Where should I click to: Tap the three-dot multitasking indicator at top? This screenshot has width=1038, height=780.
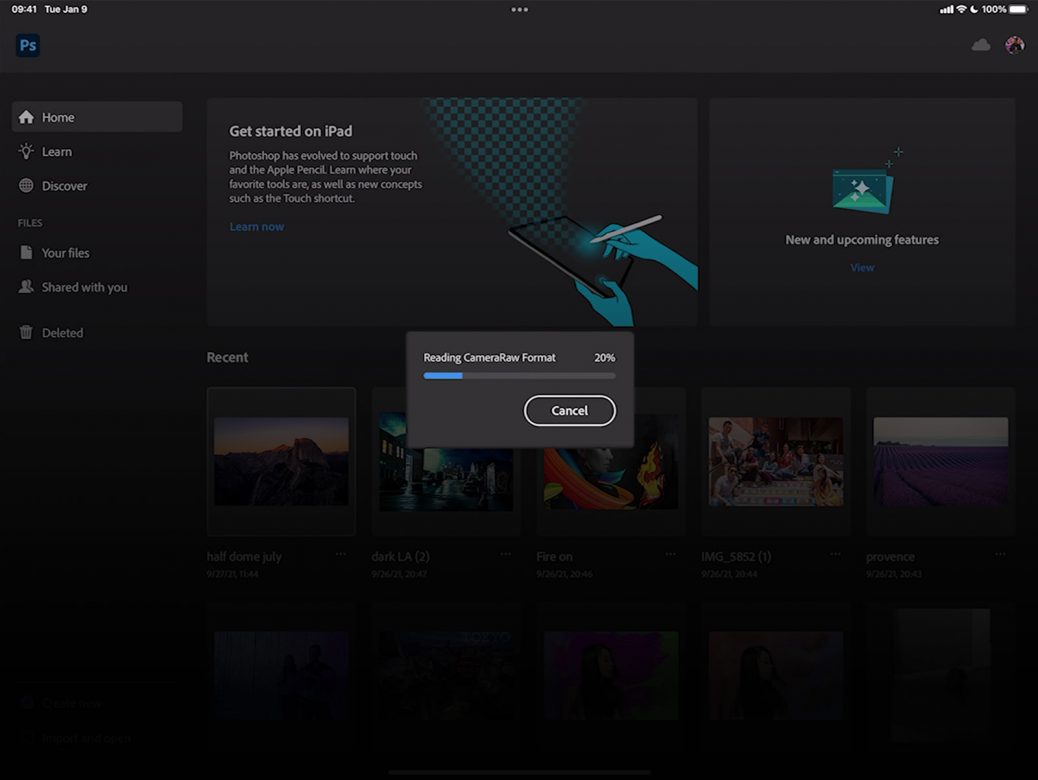[x=520, y=9]
